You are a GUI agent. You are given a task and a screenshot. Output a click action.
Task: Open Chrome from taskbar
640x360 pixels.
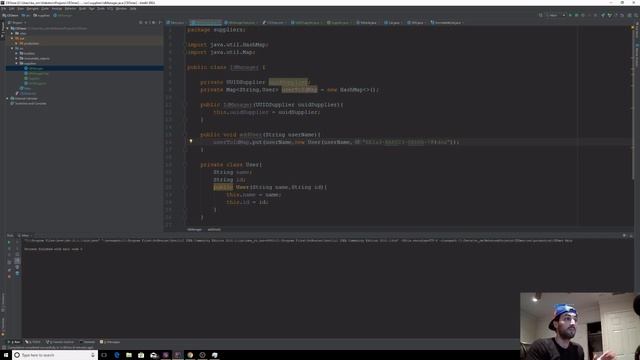(190, 355)
